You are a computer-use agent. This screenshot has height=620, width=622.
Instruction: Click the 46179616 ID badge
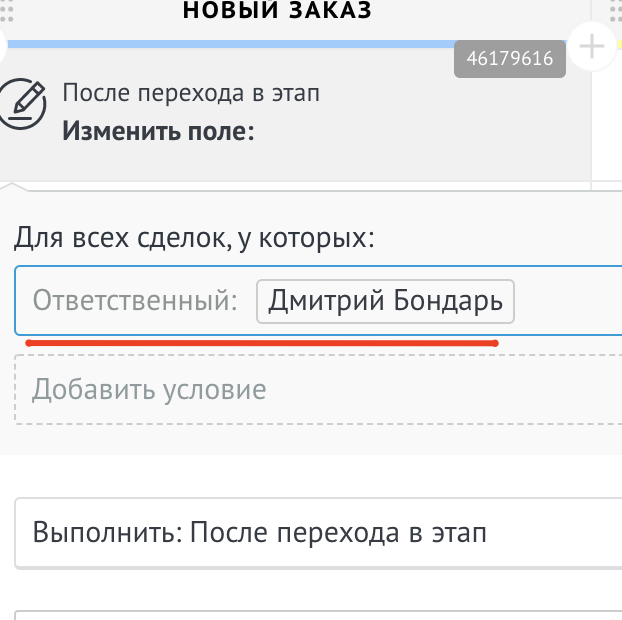510,59
